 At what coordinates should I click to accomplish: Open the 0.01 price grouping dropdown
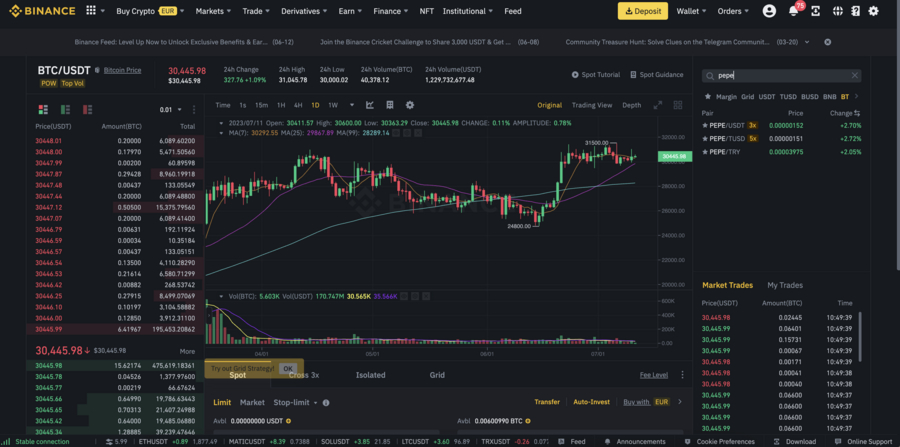tap(170, 110)
